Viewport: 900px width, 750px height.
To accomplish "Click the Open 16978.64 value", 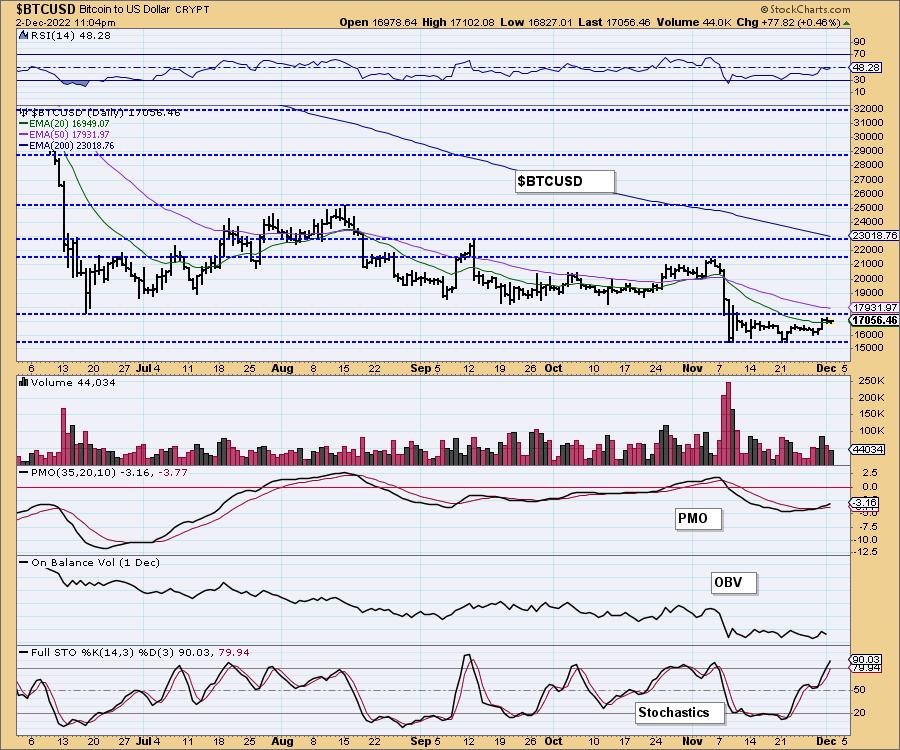I will [x=378, y=22].
